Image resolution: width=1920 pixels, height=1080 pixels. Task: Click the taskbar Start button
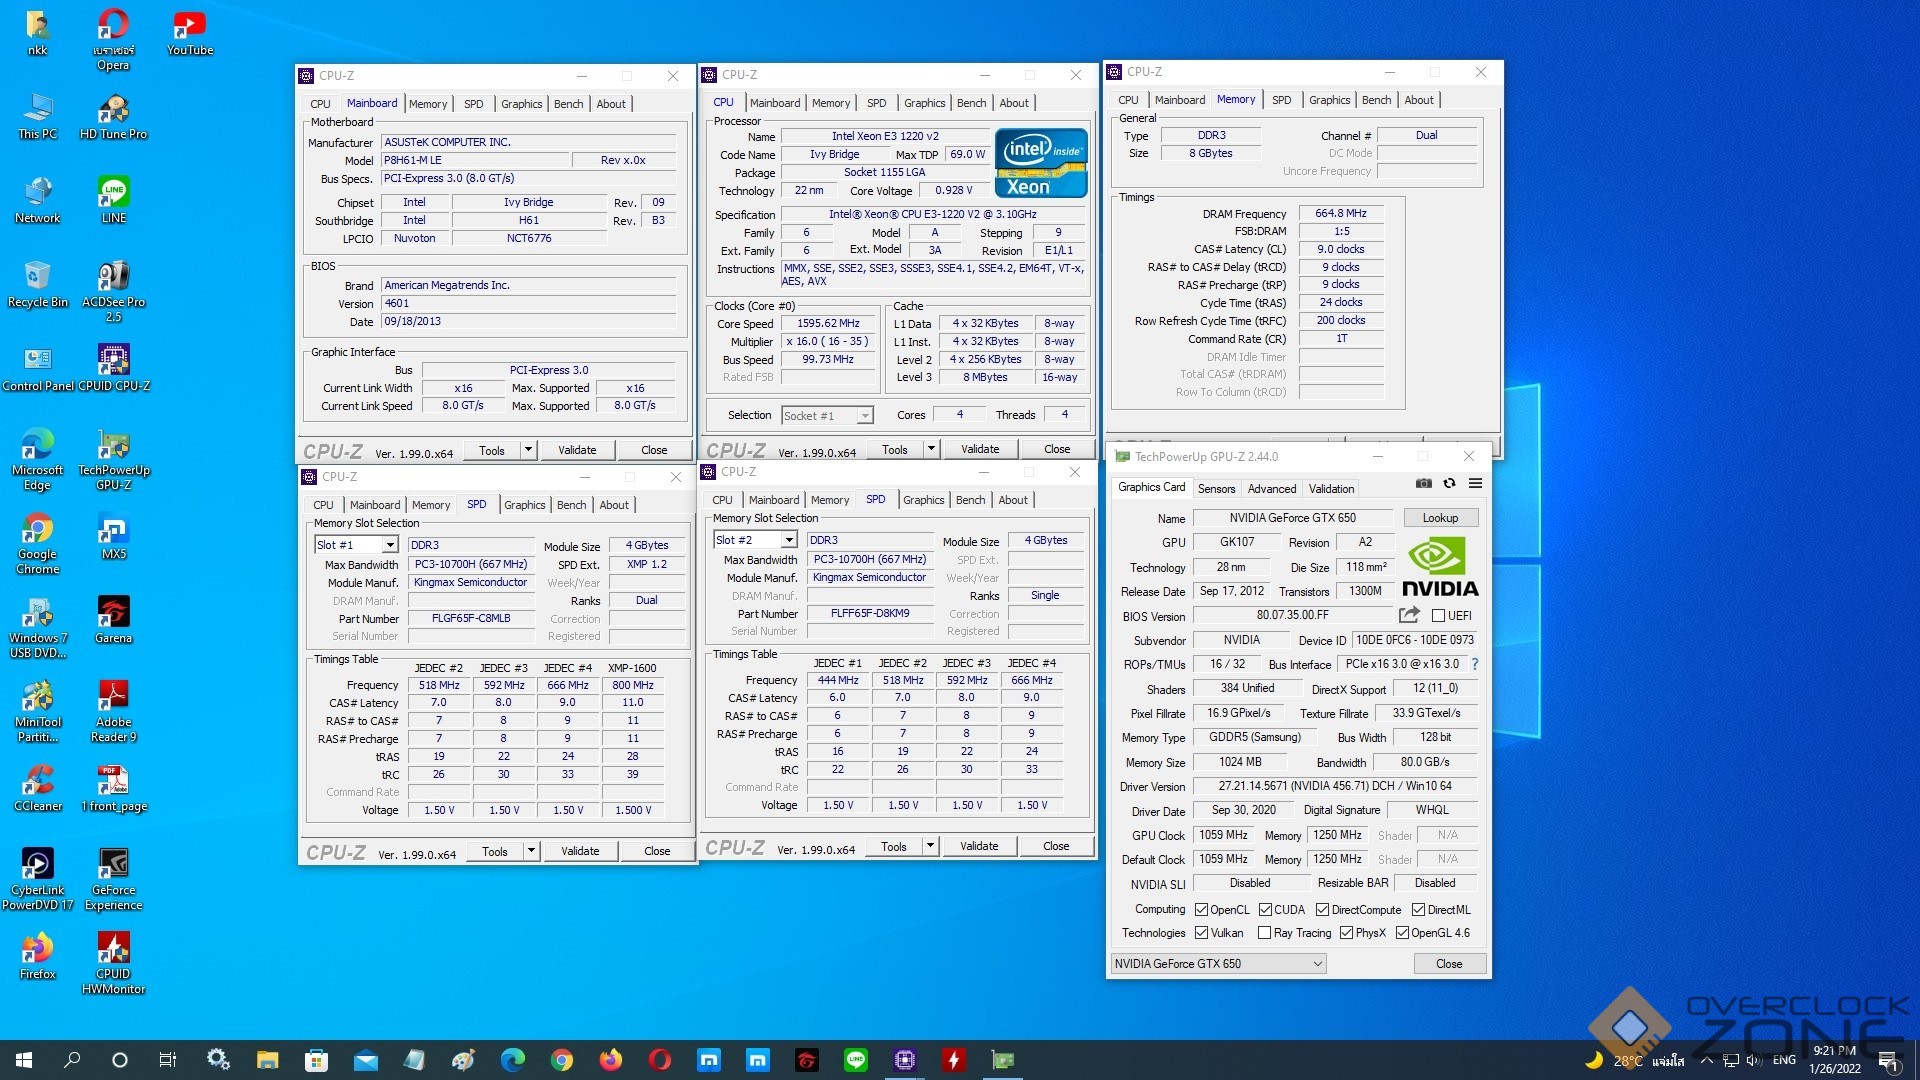tap(24, 1060)
